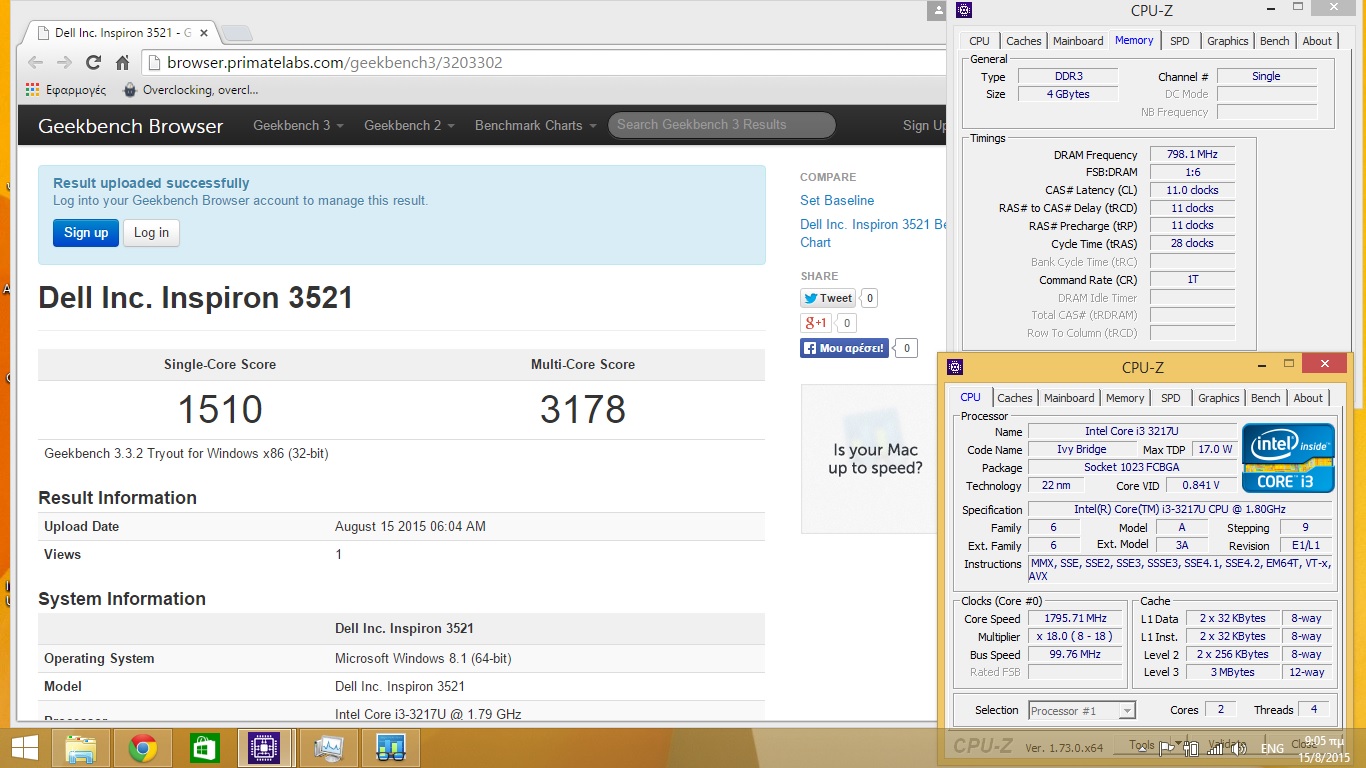Click the front CPU-Z window title icon
The height and width of the screenshot is (768, 1366).
coord(955,367)
